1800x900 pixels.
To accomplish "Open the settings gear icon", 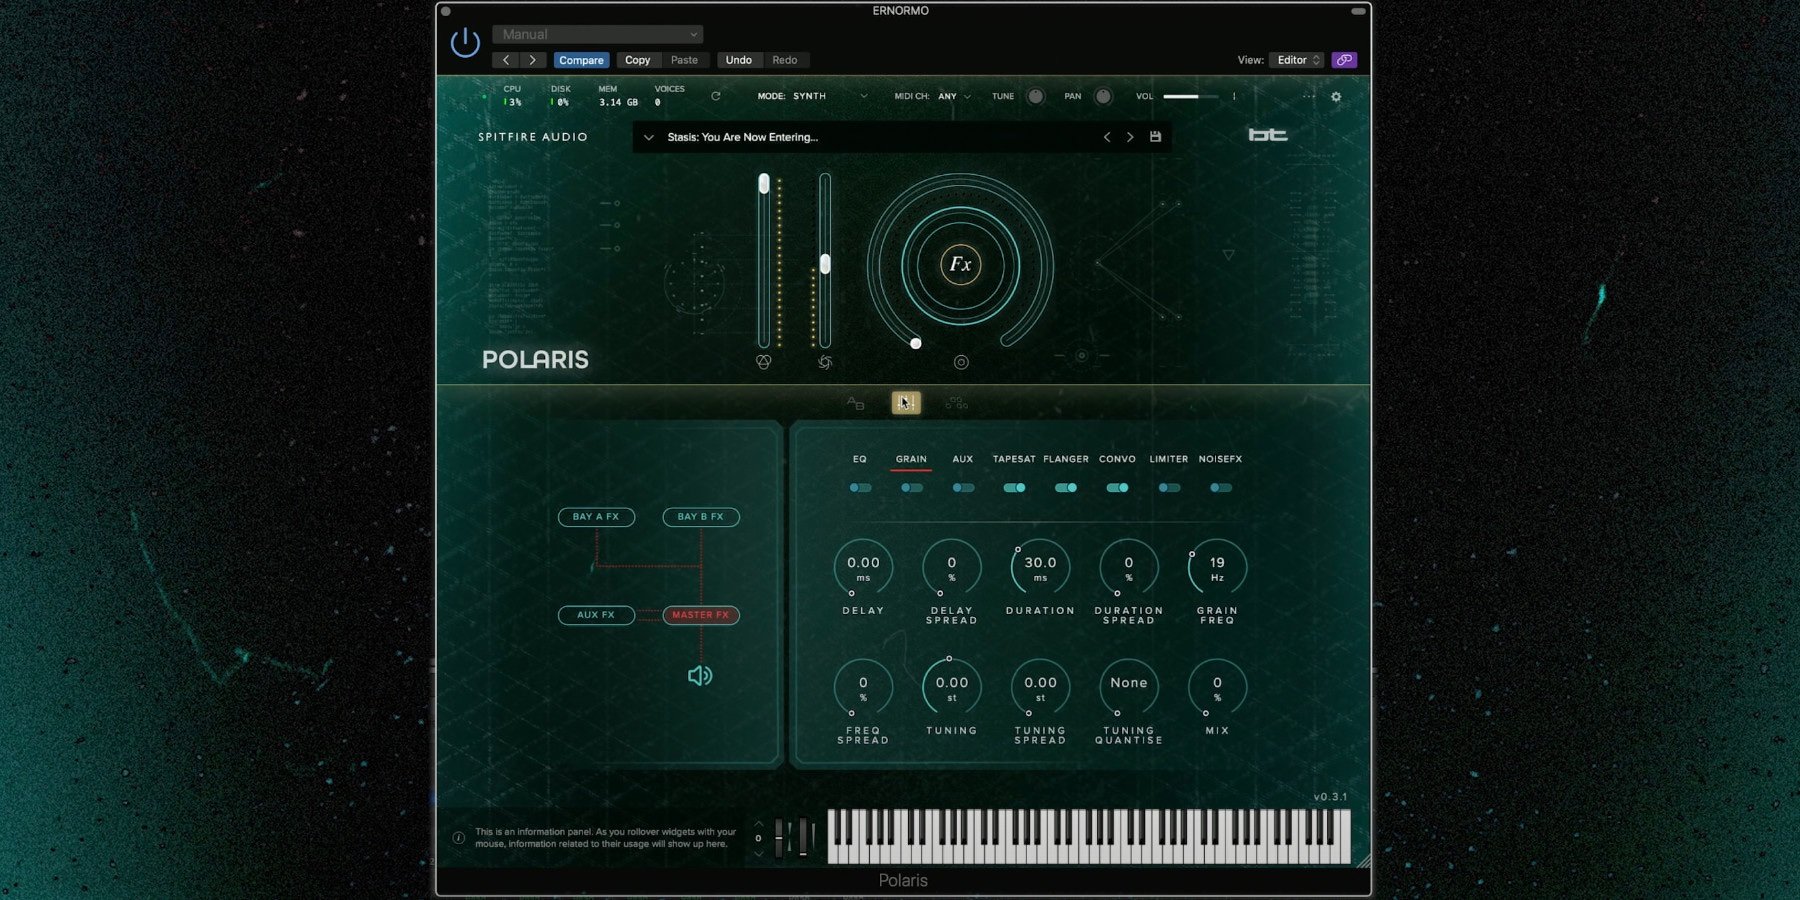I will pos(1336,97).
